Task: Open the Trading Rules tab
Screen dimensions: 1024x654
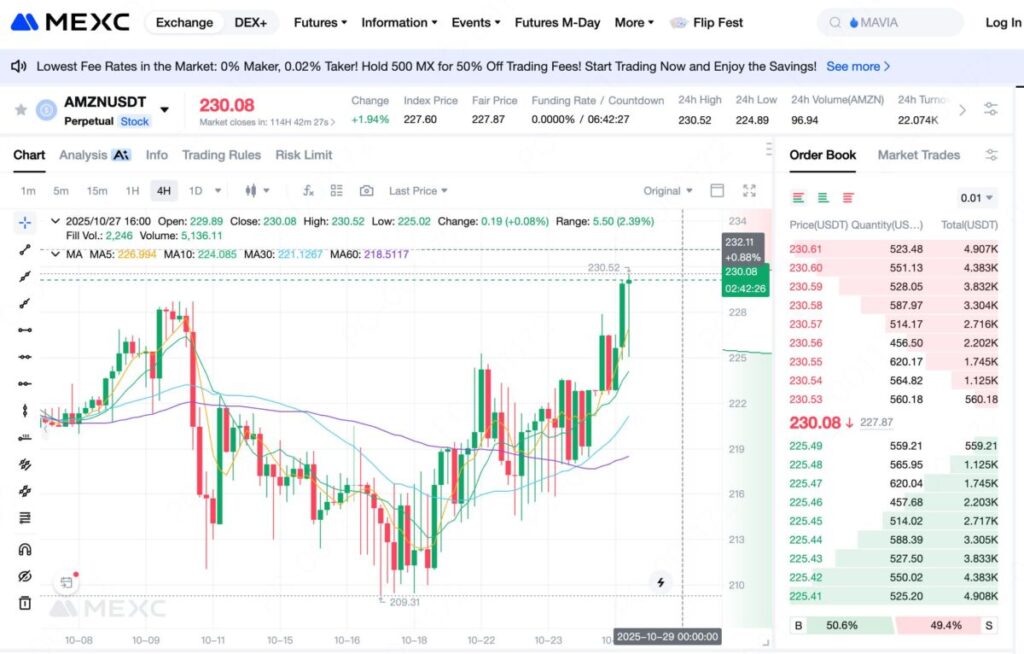Action: [x=221, y=155]
